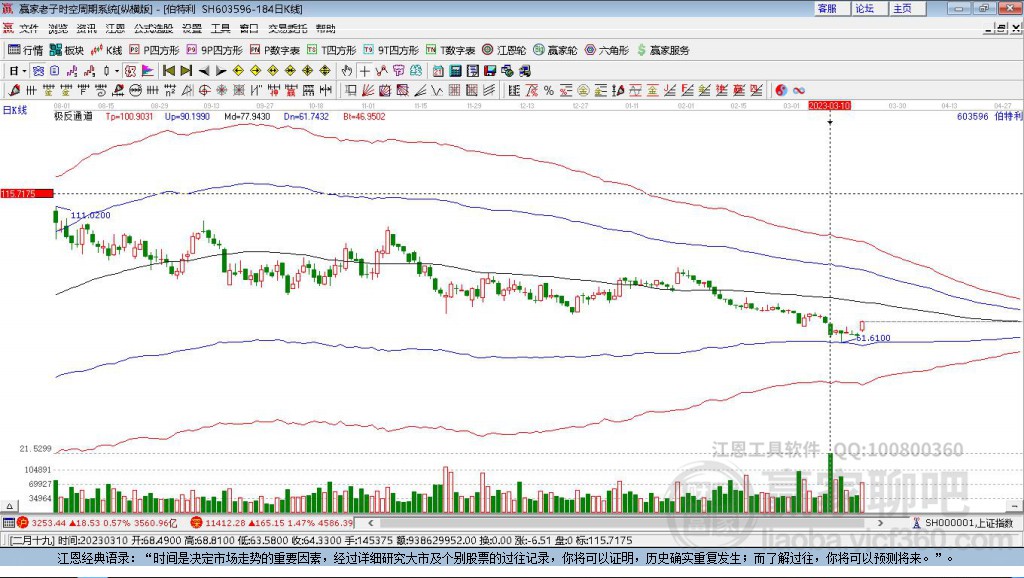Select the n² cycle tool icon
Image resolution: width=1024 pixels, height=578 pixels.
169,90
